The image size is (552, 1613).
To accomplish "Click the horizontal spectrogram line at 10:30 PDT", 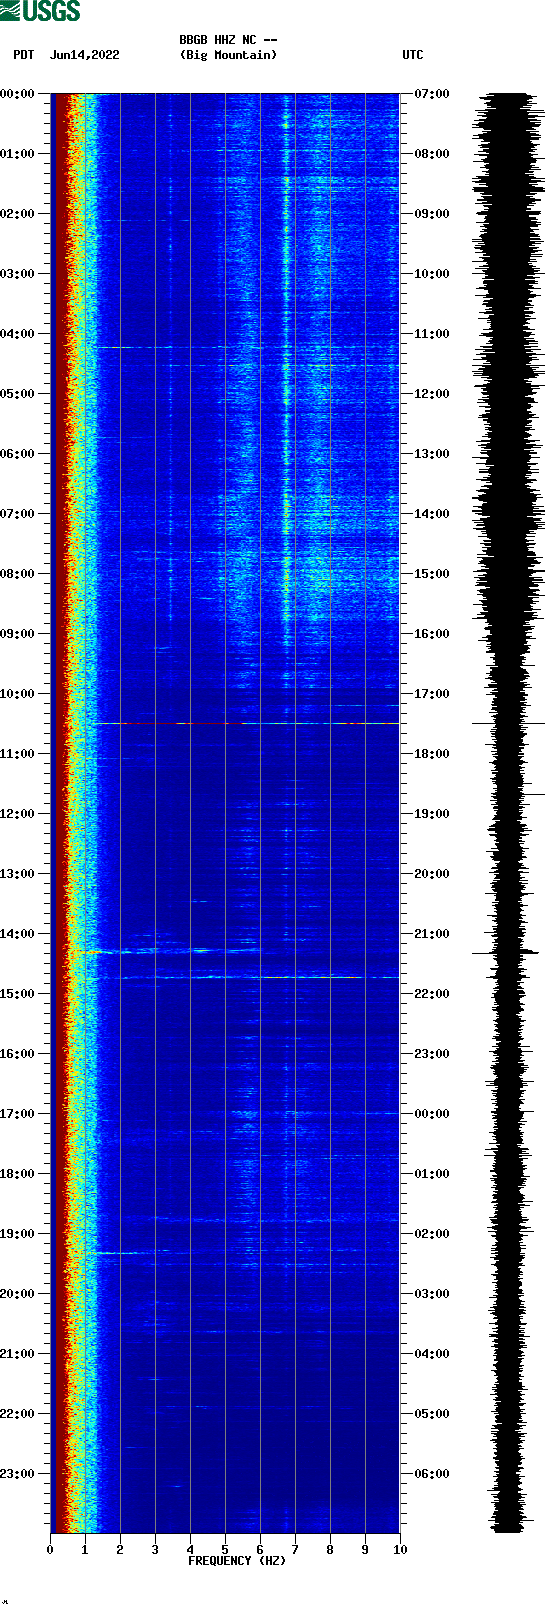I will [x=240, y=723].
